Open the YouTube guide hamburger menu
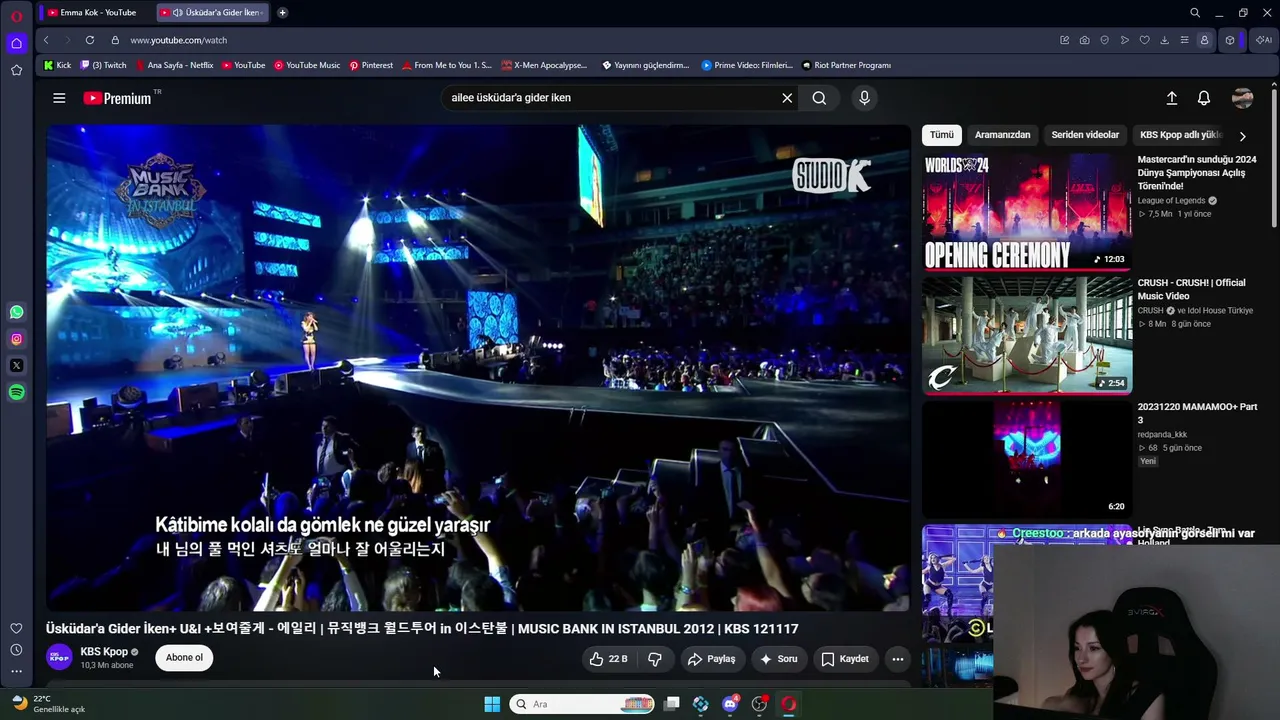 59,98
